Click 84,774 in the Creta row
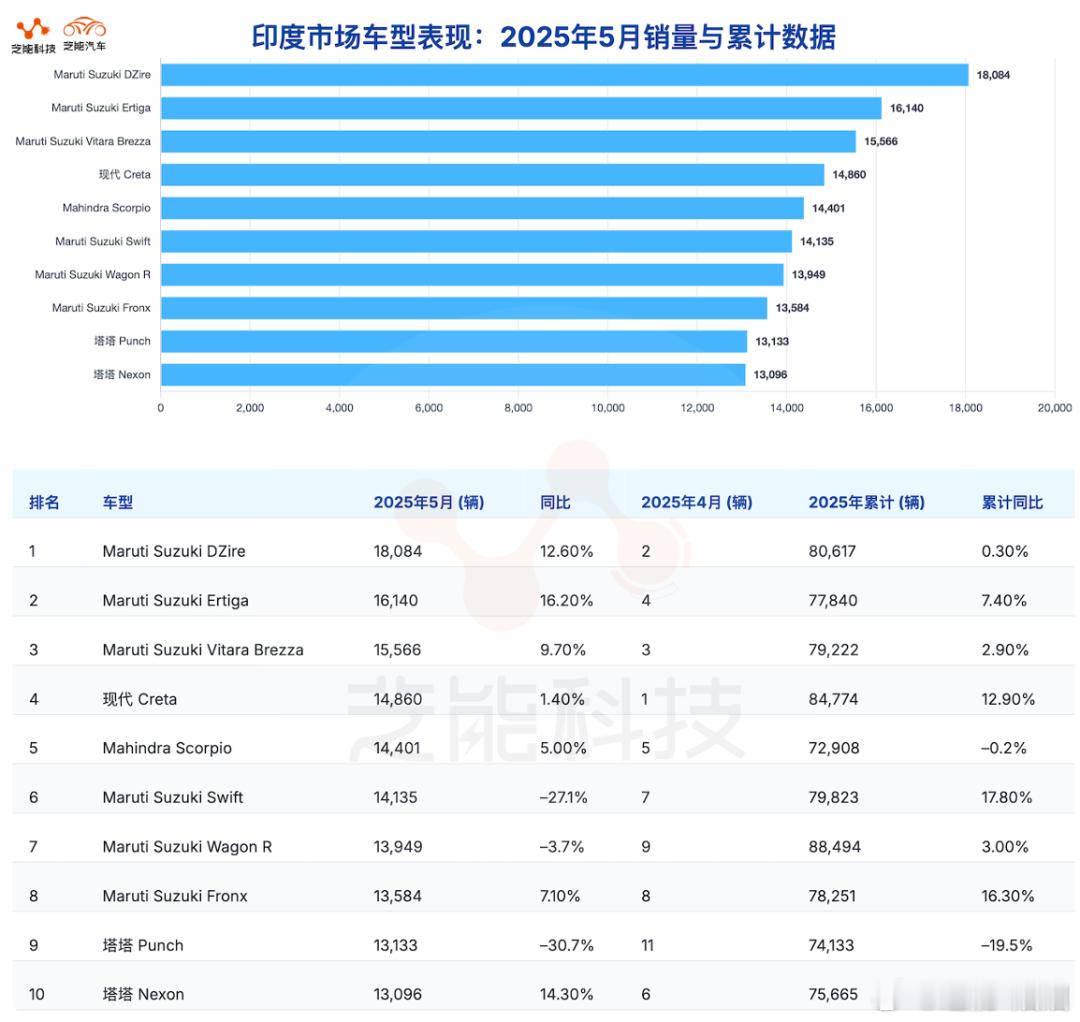 (x=833, y=699)
